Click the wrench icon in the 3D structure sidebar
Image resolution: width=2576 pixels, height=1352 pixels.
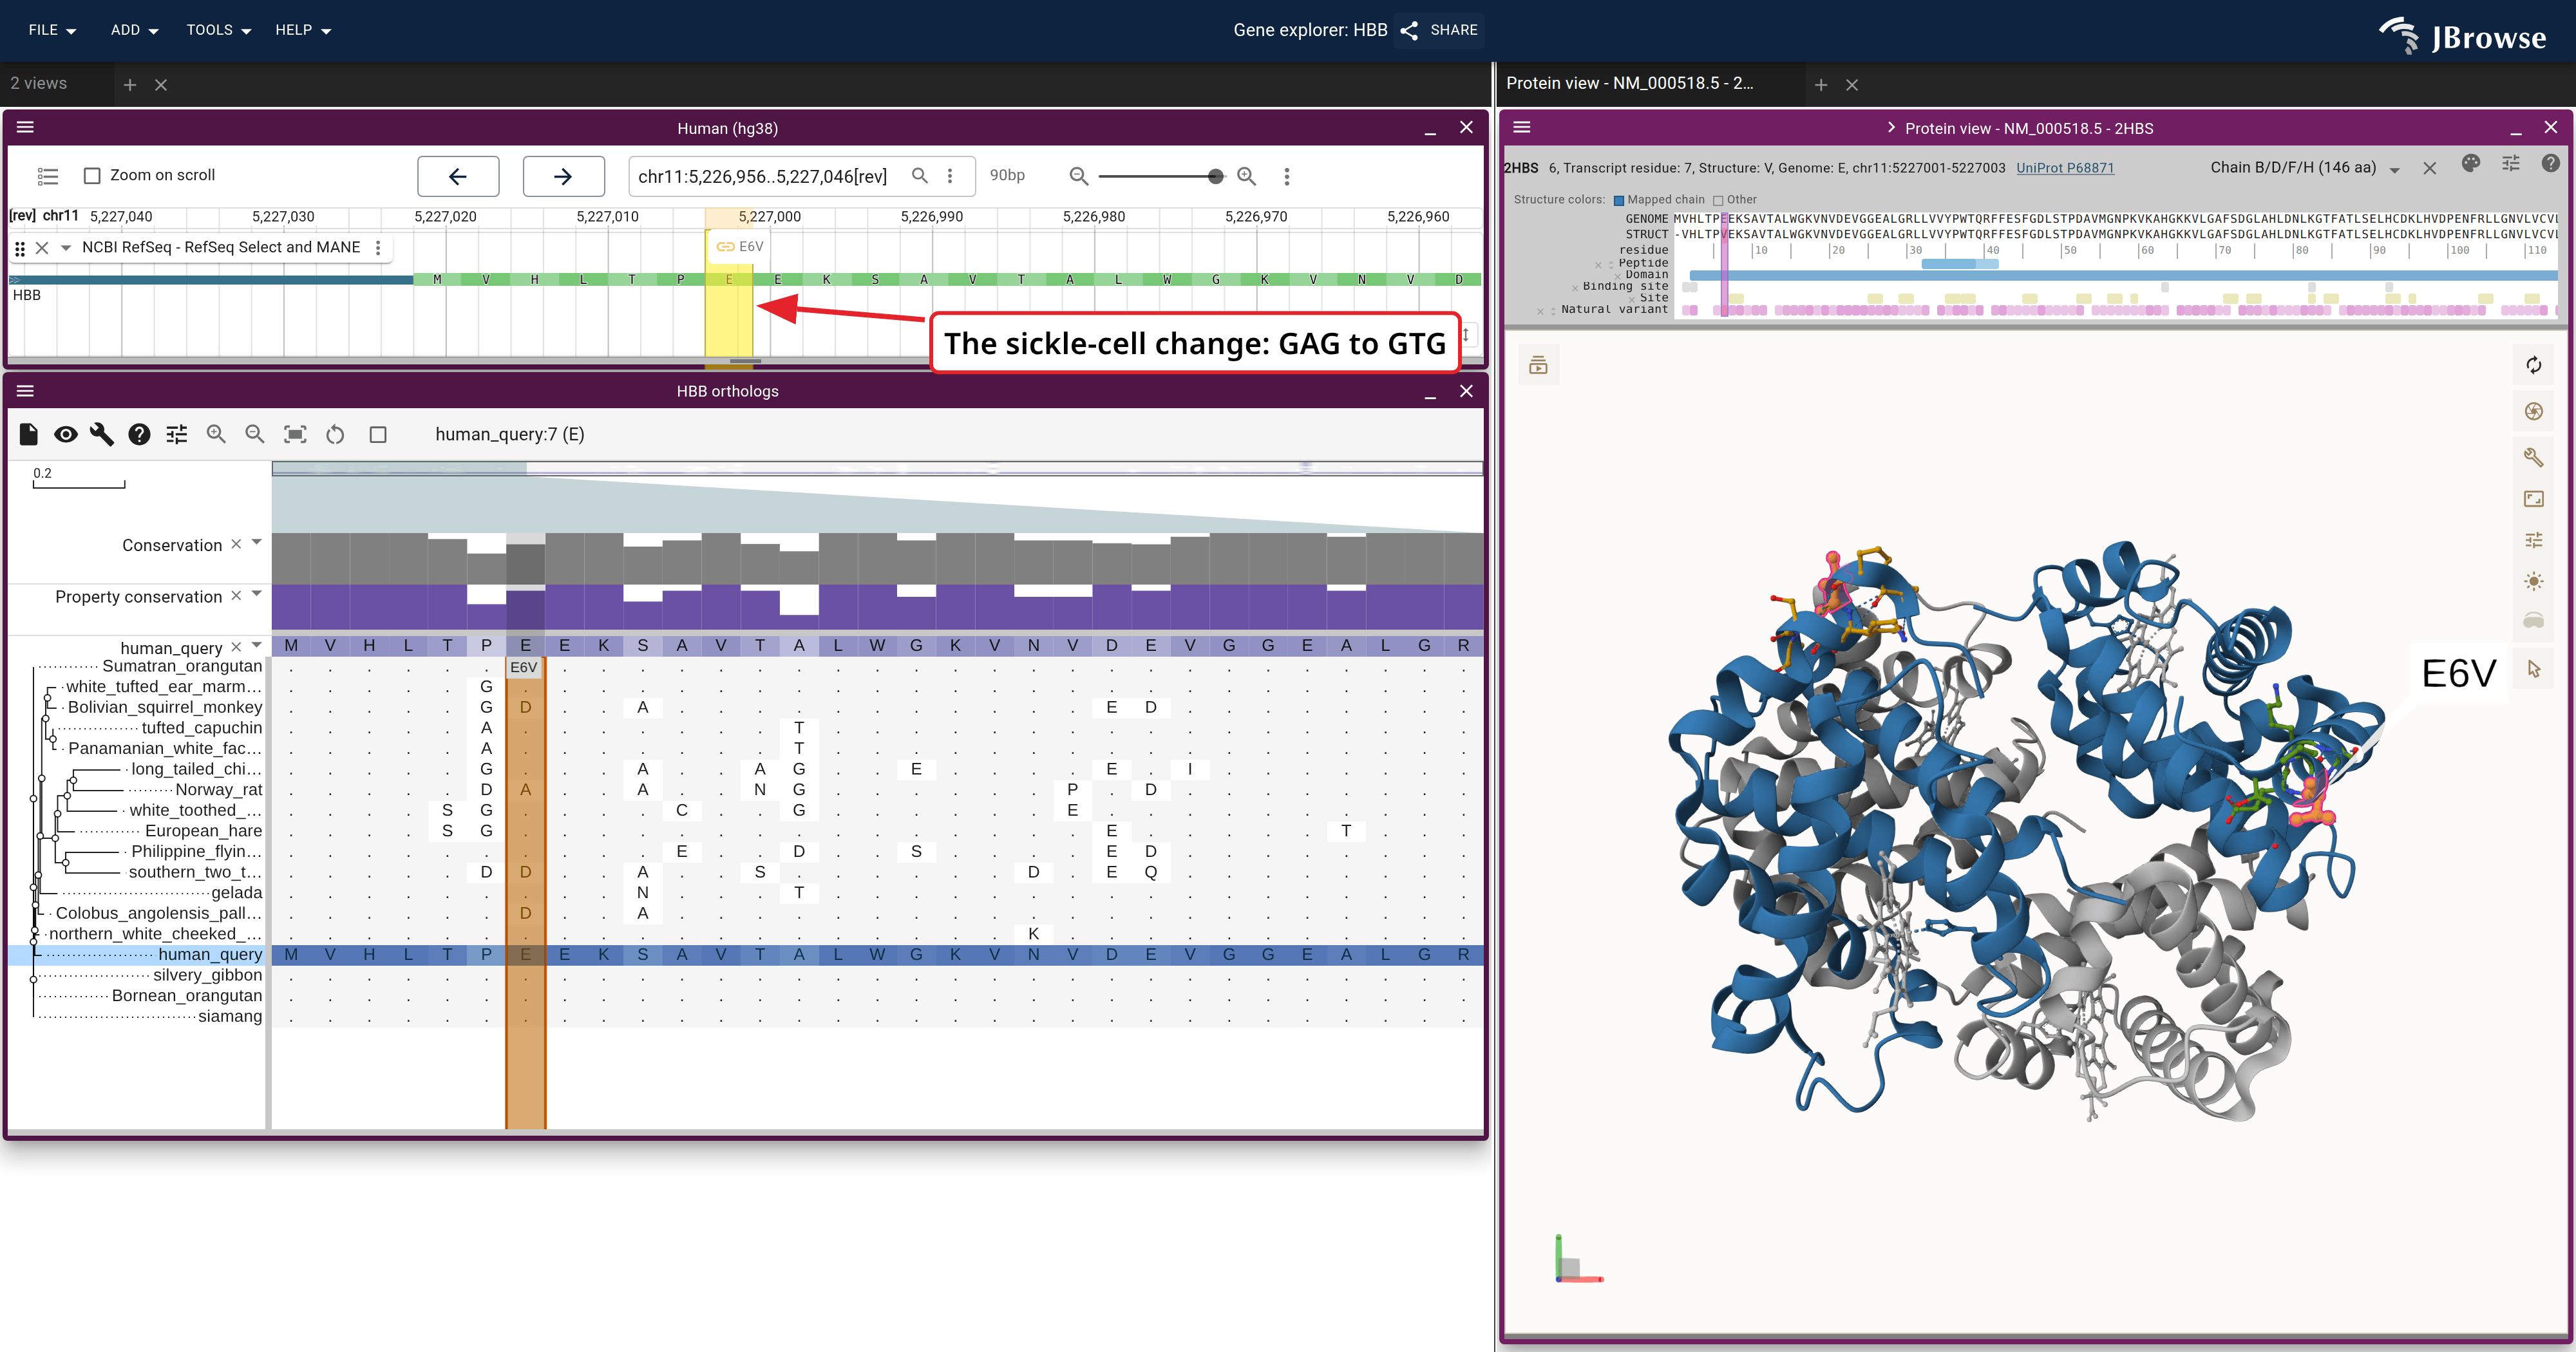tap(2533, 457)
